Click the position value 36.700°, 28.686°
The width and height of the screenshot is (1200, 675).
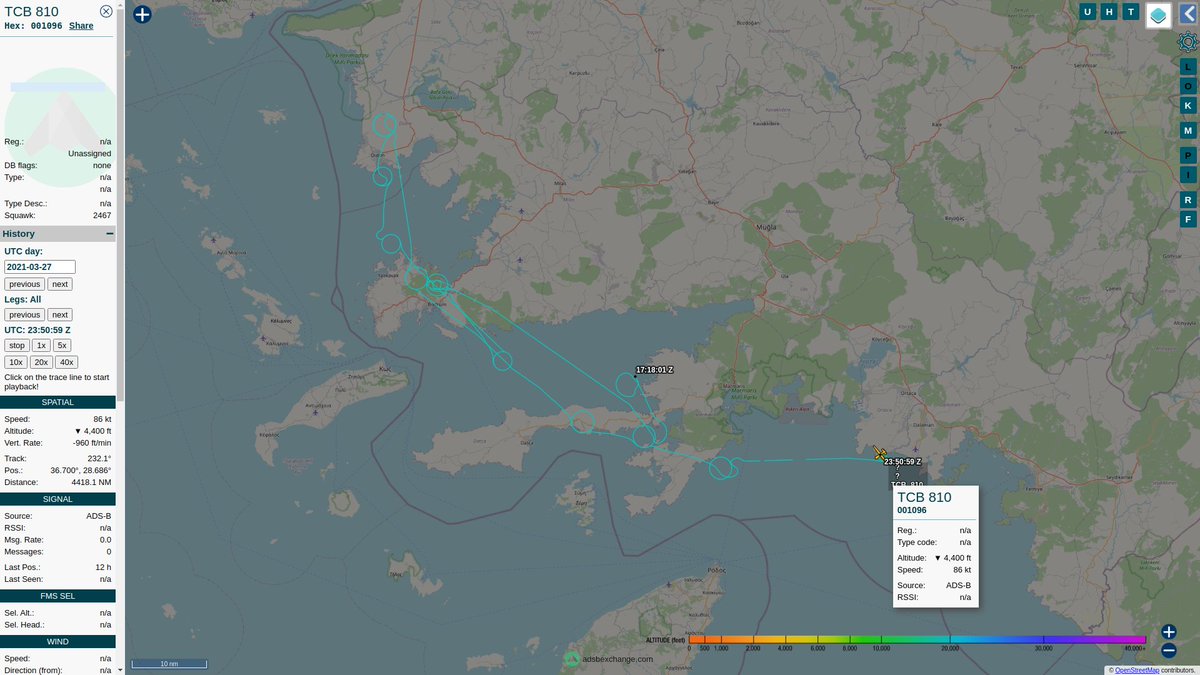[x=81, y=470]
